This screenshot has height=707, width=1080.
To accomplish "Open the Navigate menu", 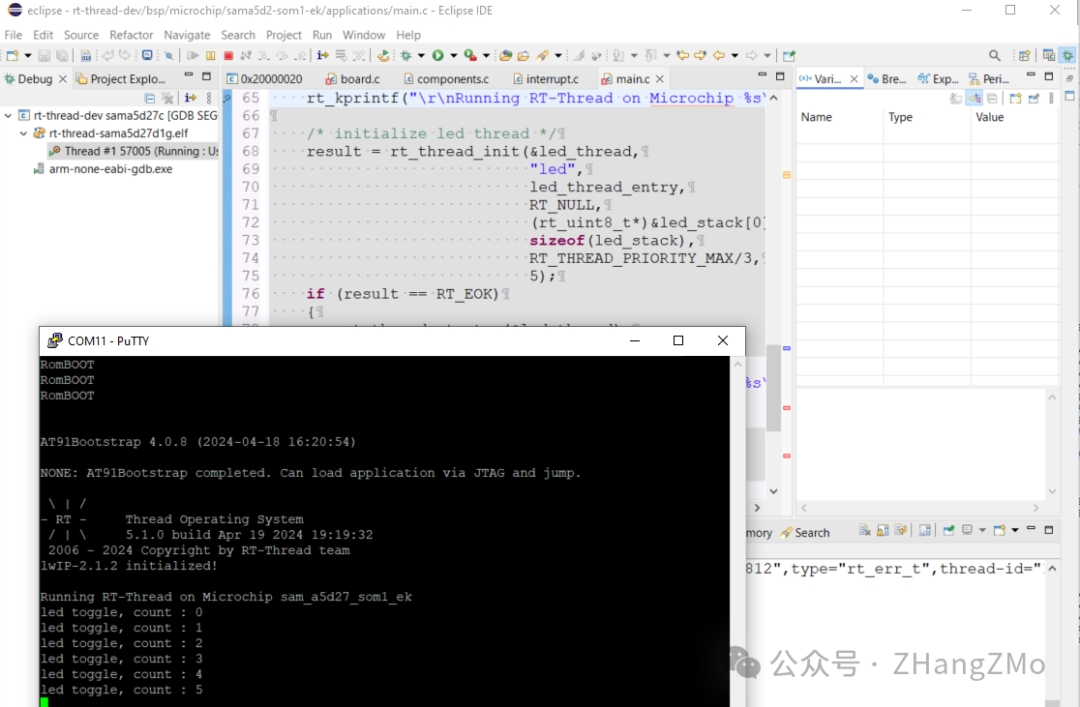I will click(x=187, y=34).
